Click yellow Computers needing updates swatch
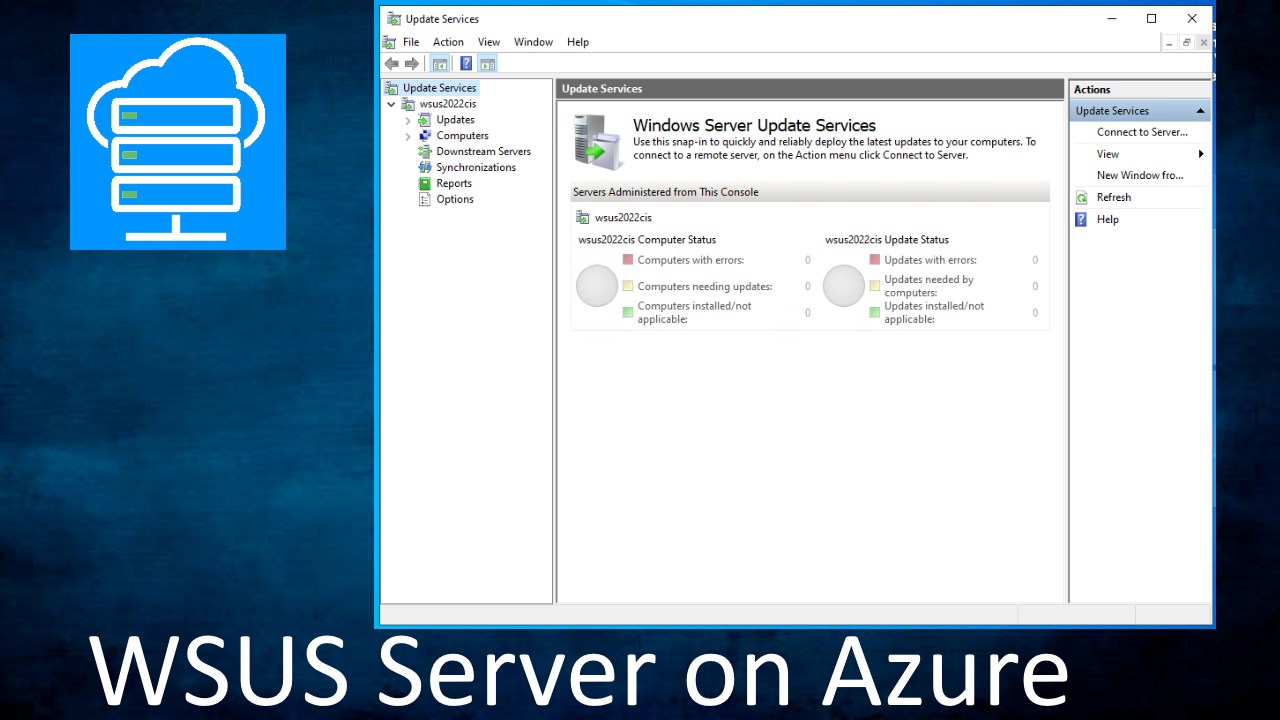 click(x=628, y=286)
